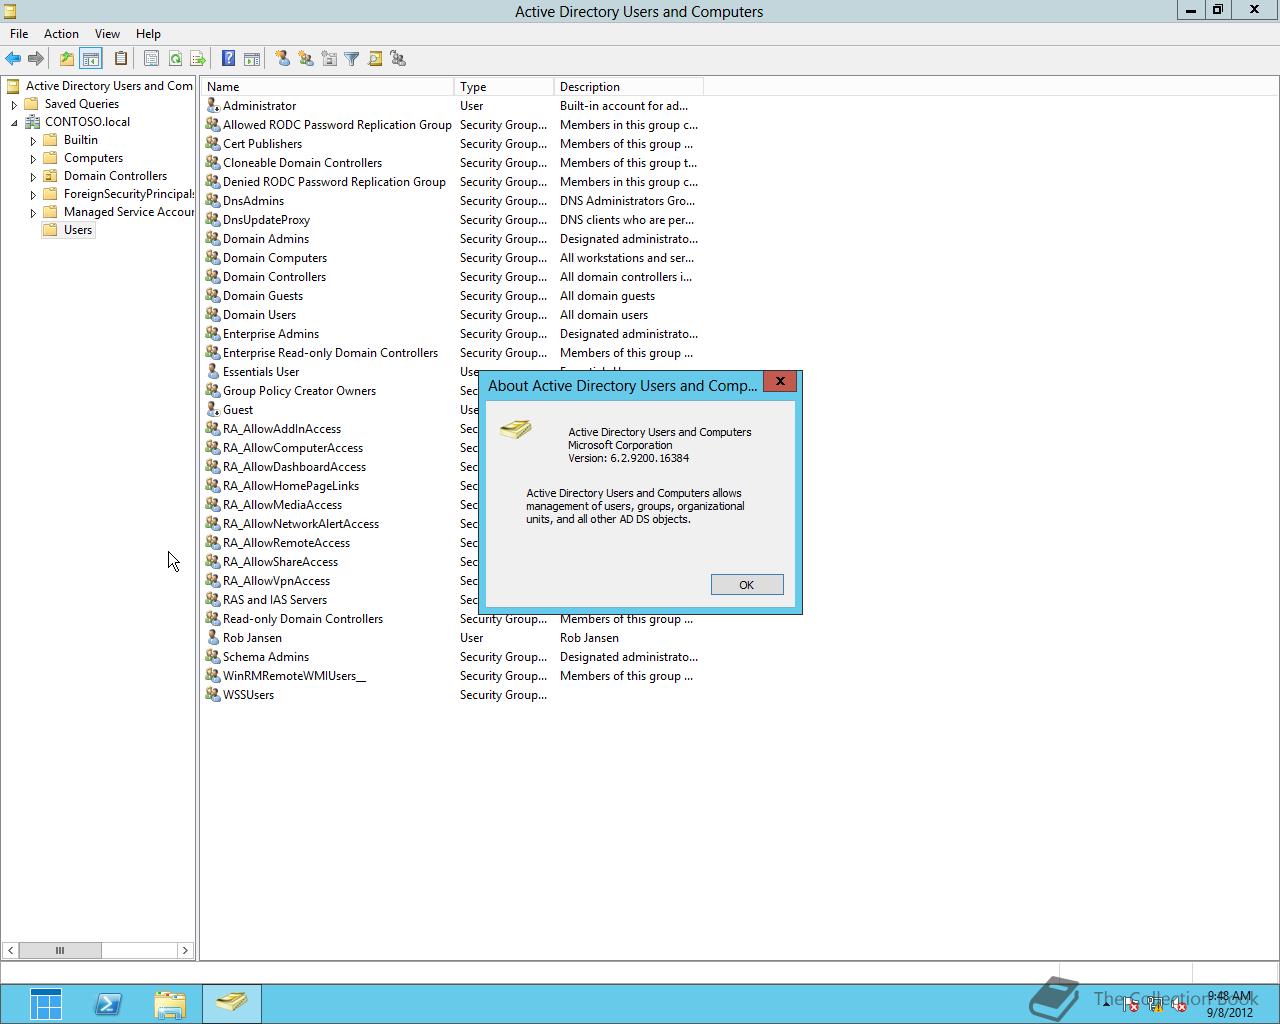The width and height of the screenshot is (1280, 1024).
Task: Expand the Saved Queries node
Action: tap(14, 104)
